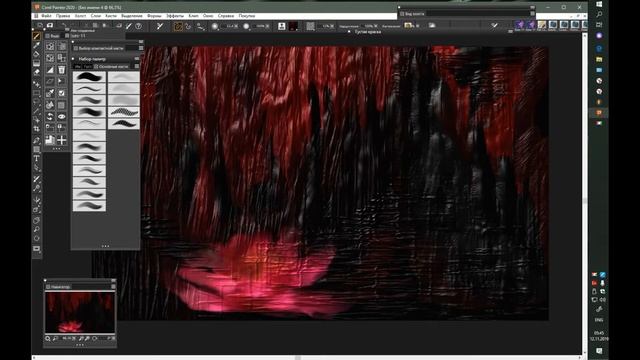This screenshot has width=640, height=360.
Task: Click the opacity circle control in the property bar
Action: click(x=246, y=26)
